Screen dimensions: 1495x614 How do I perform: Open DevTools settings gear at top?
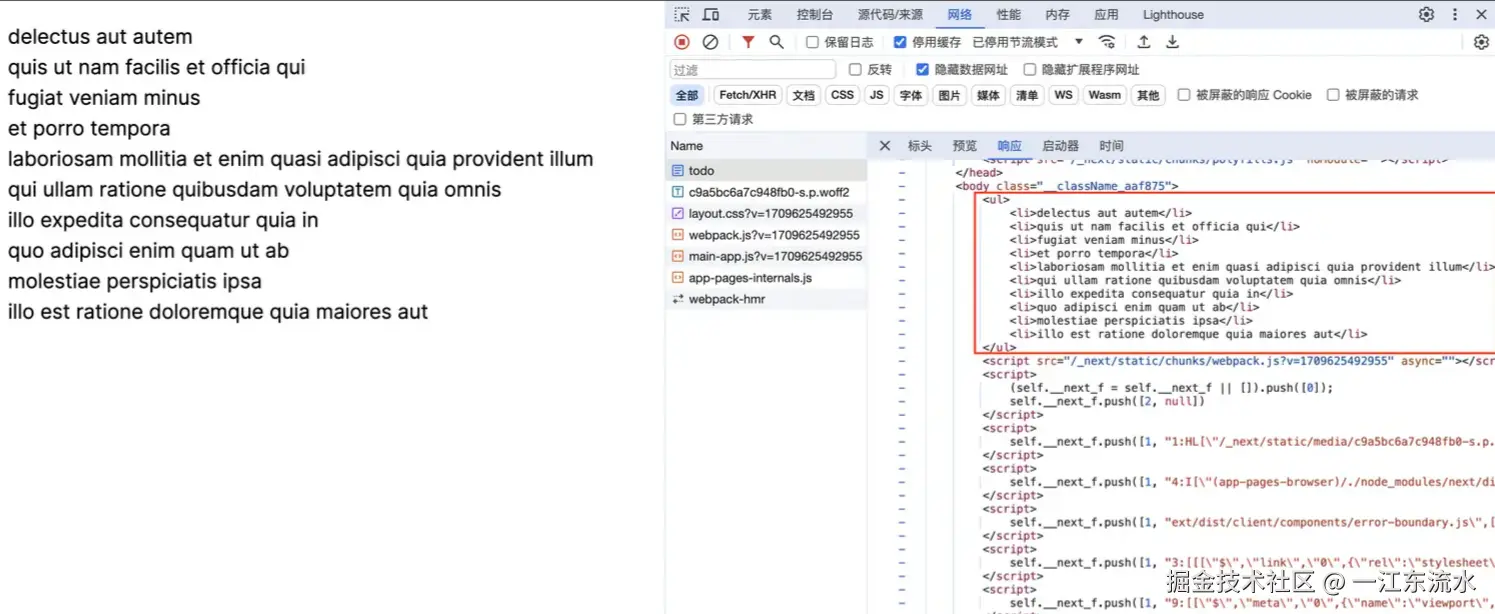(x=1426, y=14)
